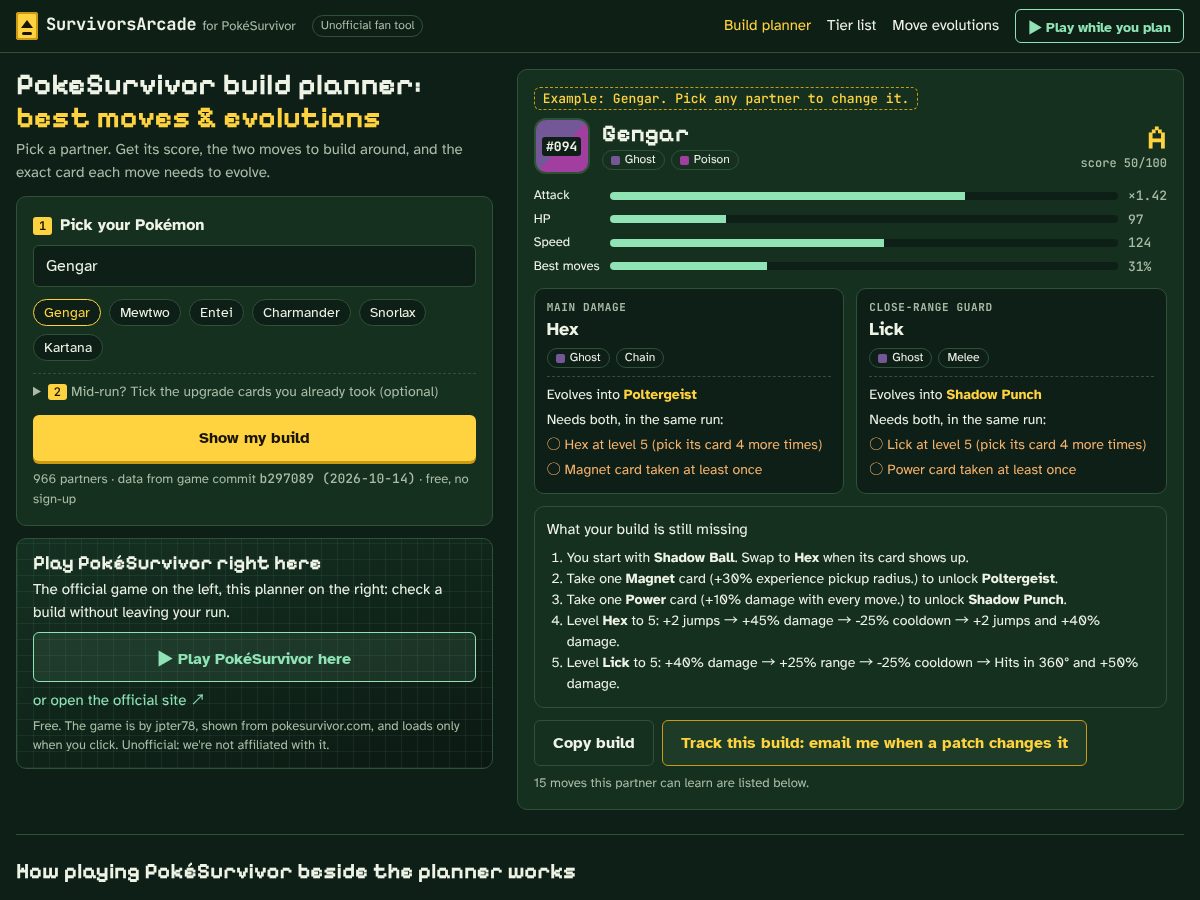Click the SurvivorsArcade site name
This screenshot has width=1200, height=900.
click(121, 25)
